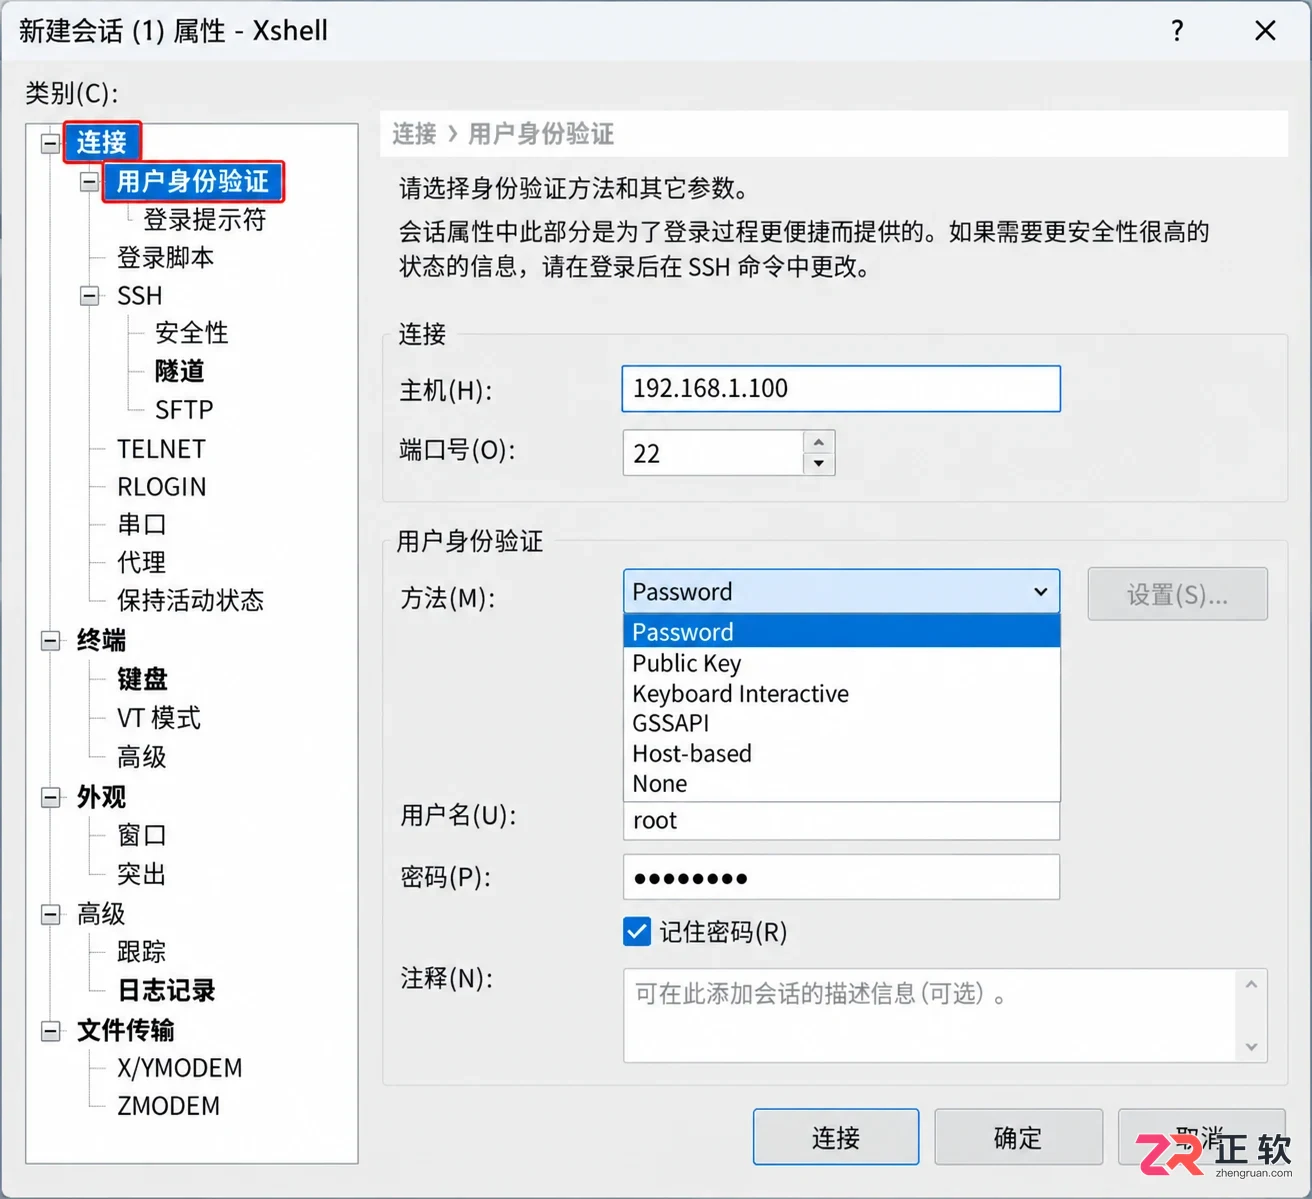The width and height of the screenshot is (1312, 1199).
Task: Click the 注释 box scroll down arrow
Action: [x=1252, y=1047]
